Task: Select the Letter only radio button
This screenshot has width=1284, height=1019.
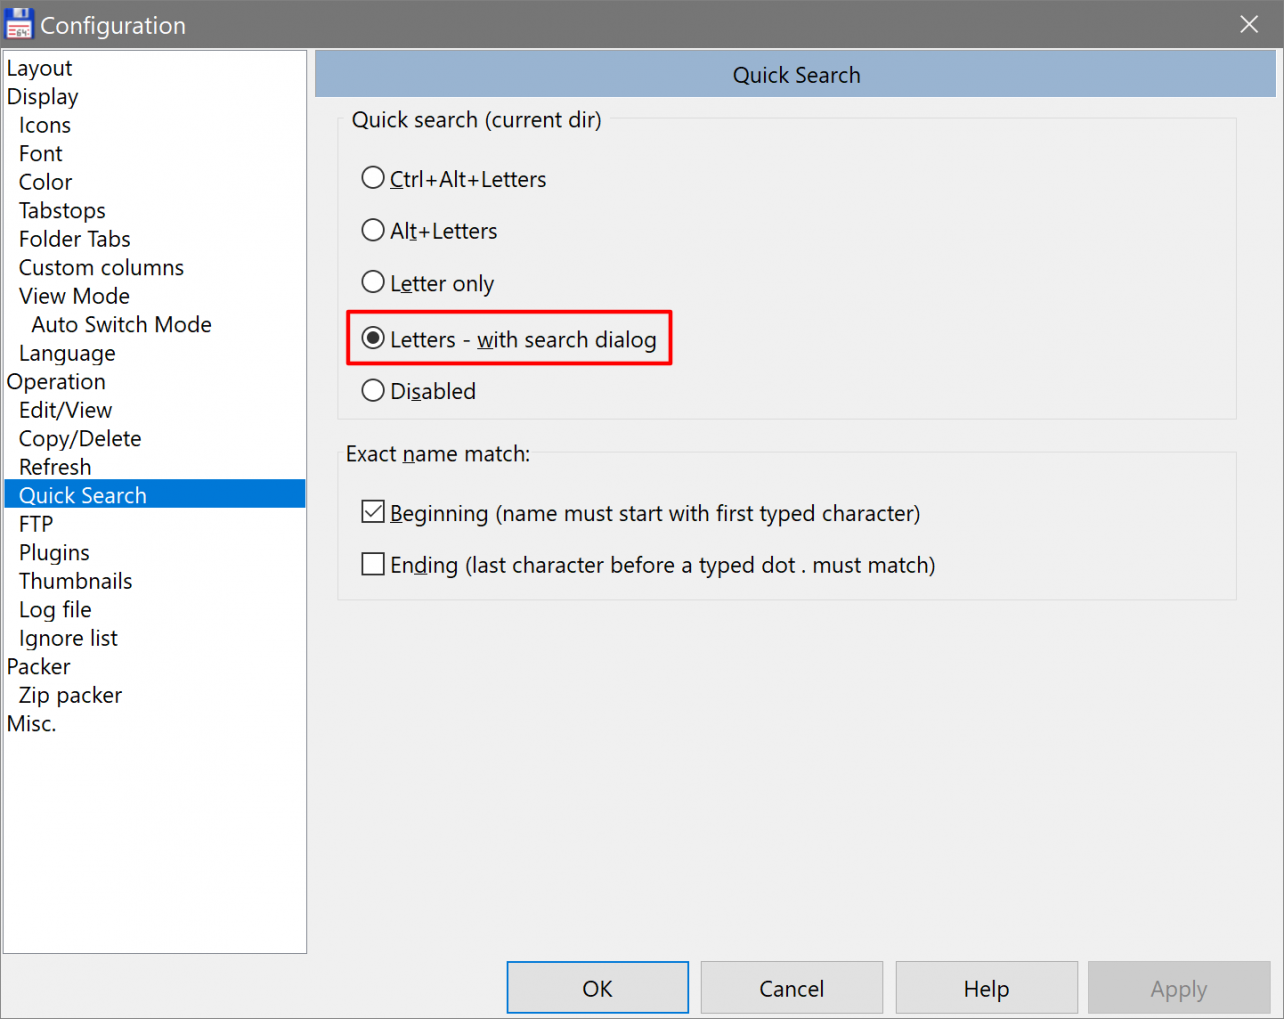Action: point(373,282)
